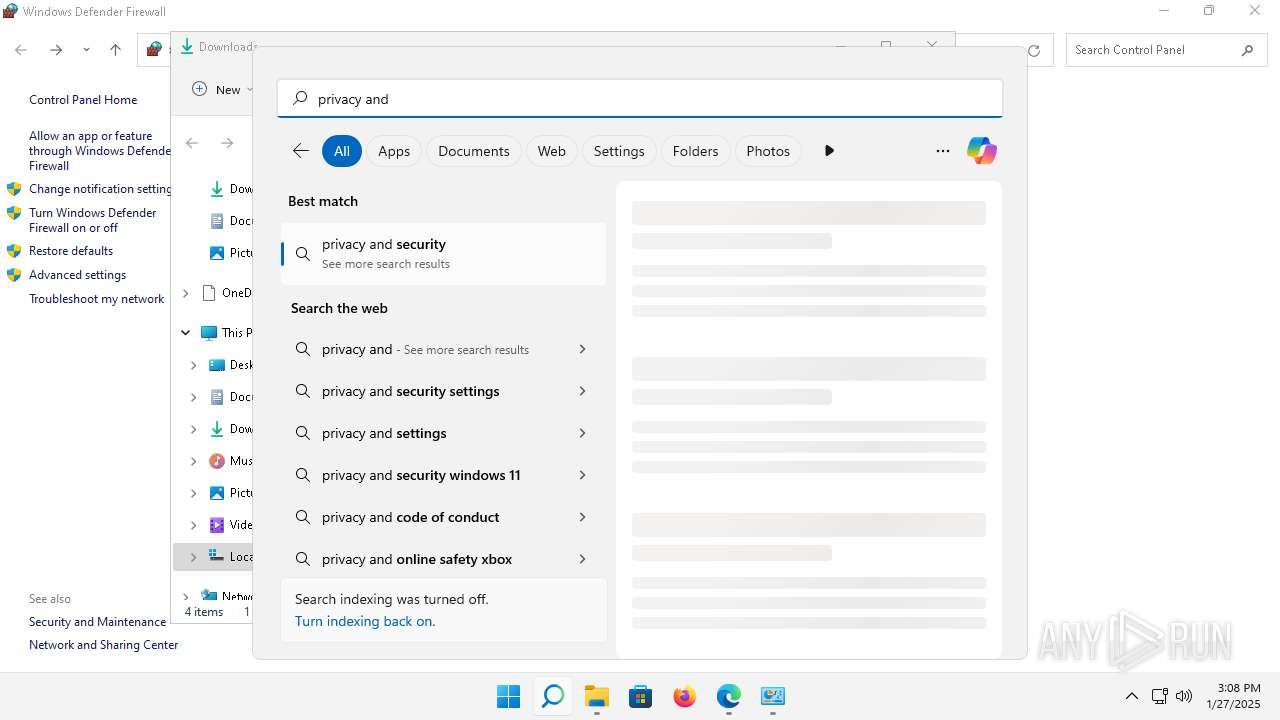Refresh the Control Panel address bar
Image resolution: width=1280 pixels, height=720 pixels.
click(1034, 50)
